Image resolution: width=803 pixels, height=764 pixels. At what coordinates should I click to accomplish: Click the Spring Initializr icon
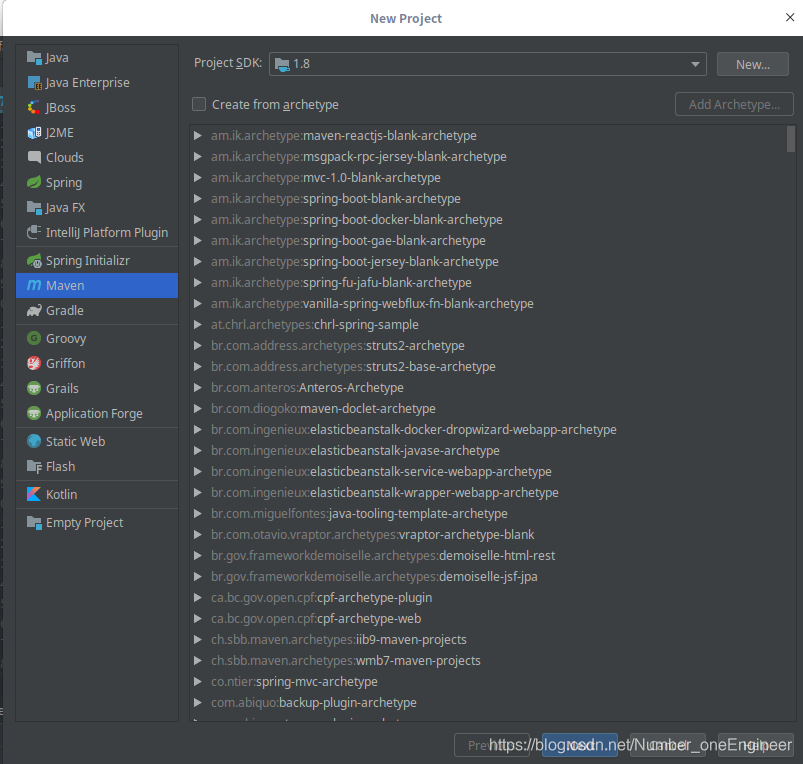(x=34, y=261)
